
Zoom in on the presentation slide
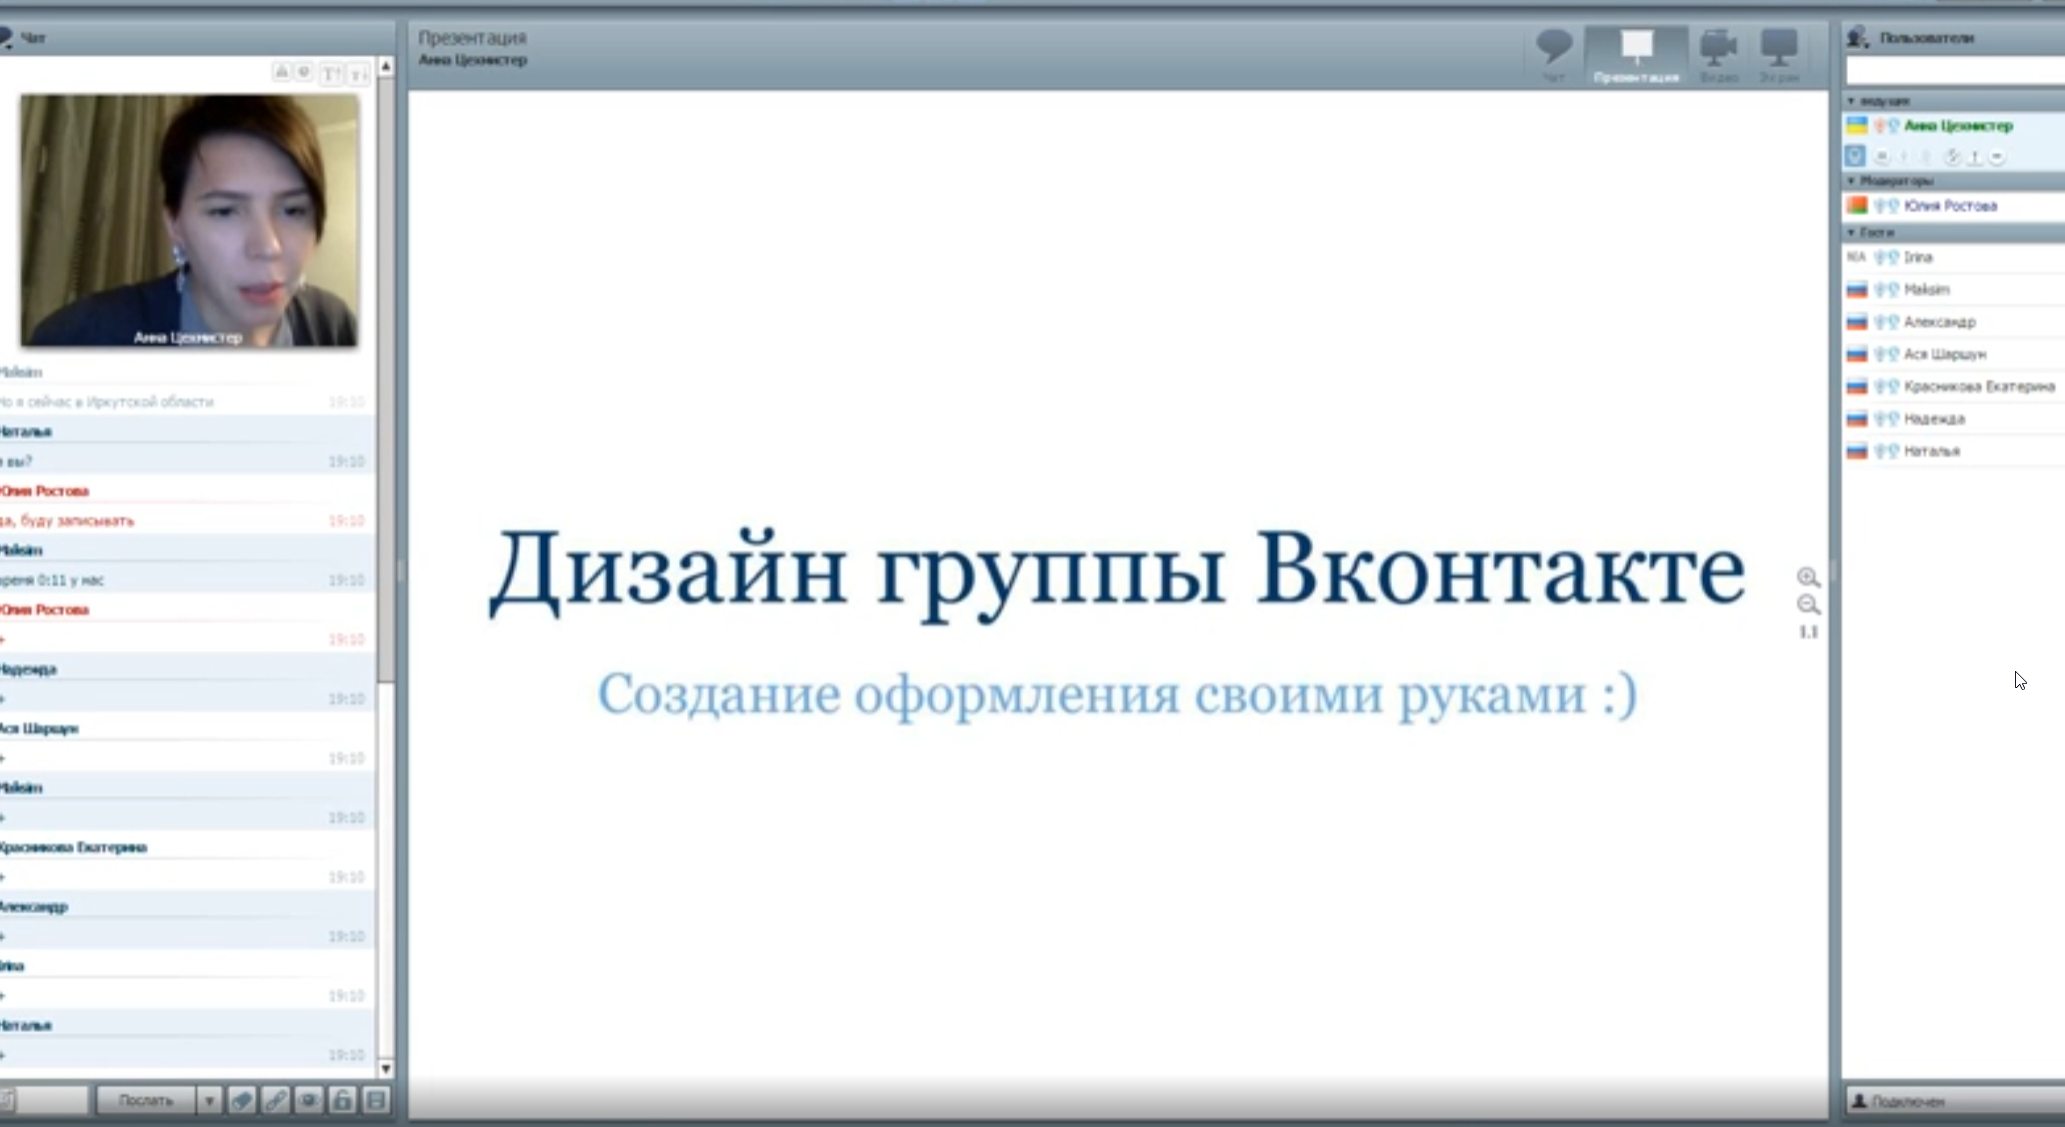[1808, 578]
